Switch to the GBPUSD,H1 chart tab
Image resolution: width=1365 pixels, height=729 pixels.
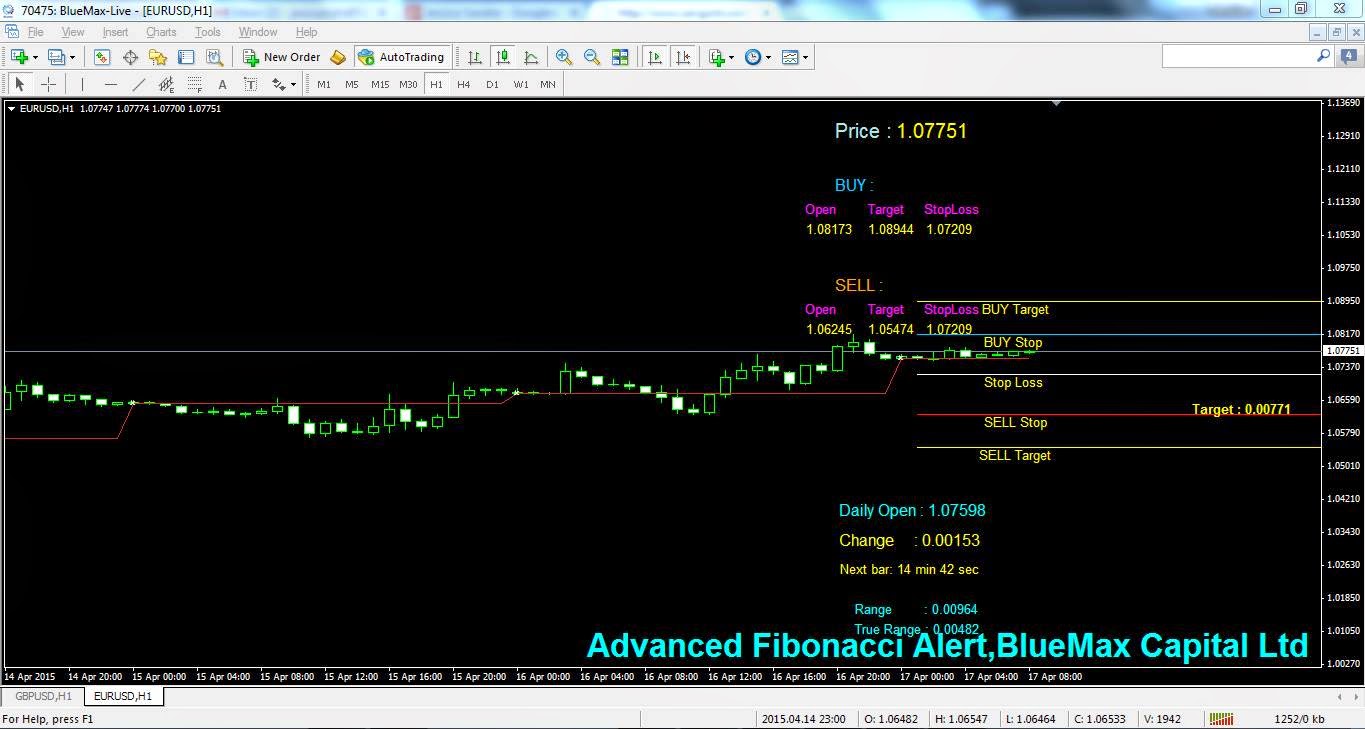click(43, 696)
